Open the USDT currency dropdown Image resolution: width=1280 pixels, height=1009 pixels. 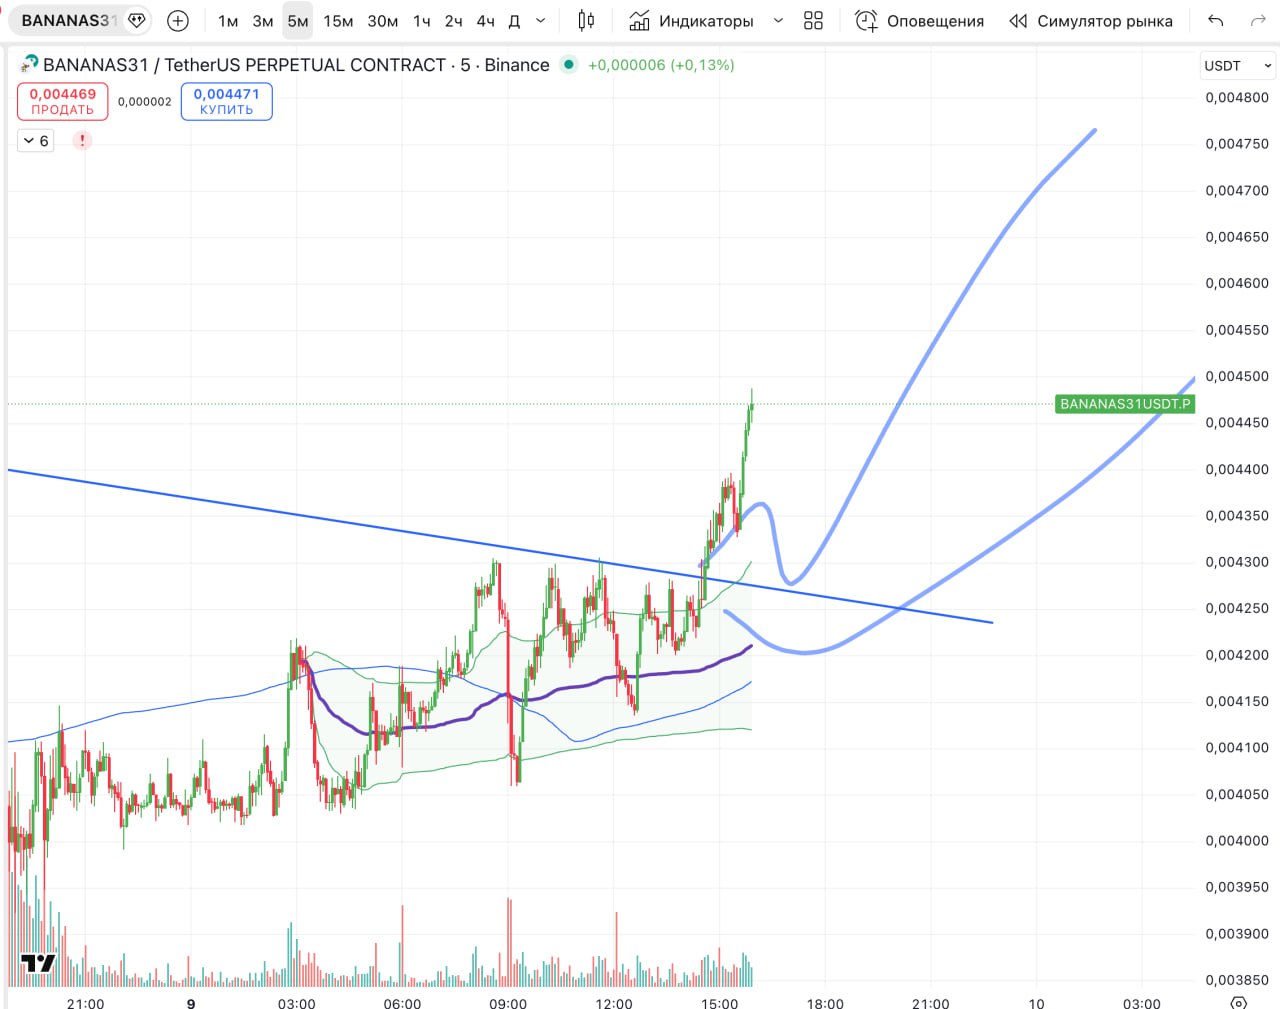(1238, 66)
